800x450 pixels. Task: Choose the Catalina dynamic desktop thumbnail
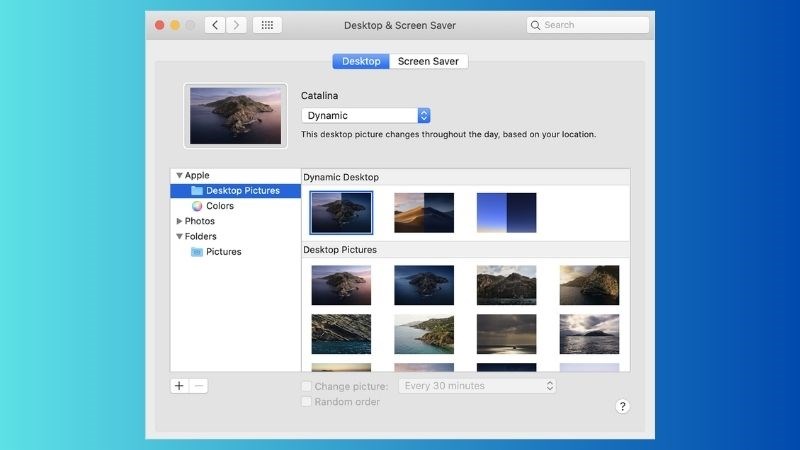(341, 213)
